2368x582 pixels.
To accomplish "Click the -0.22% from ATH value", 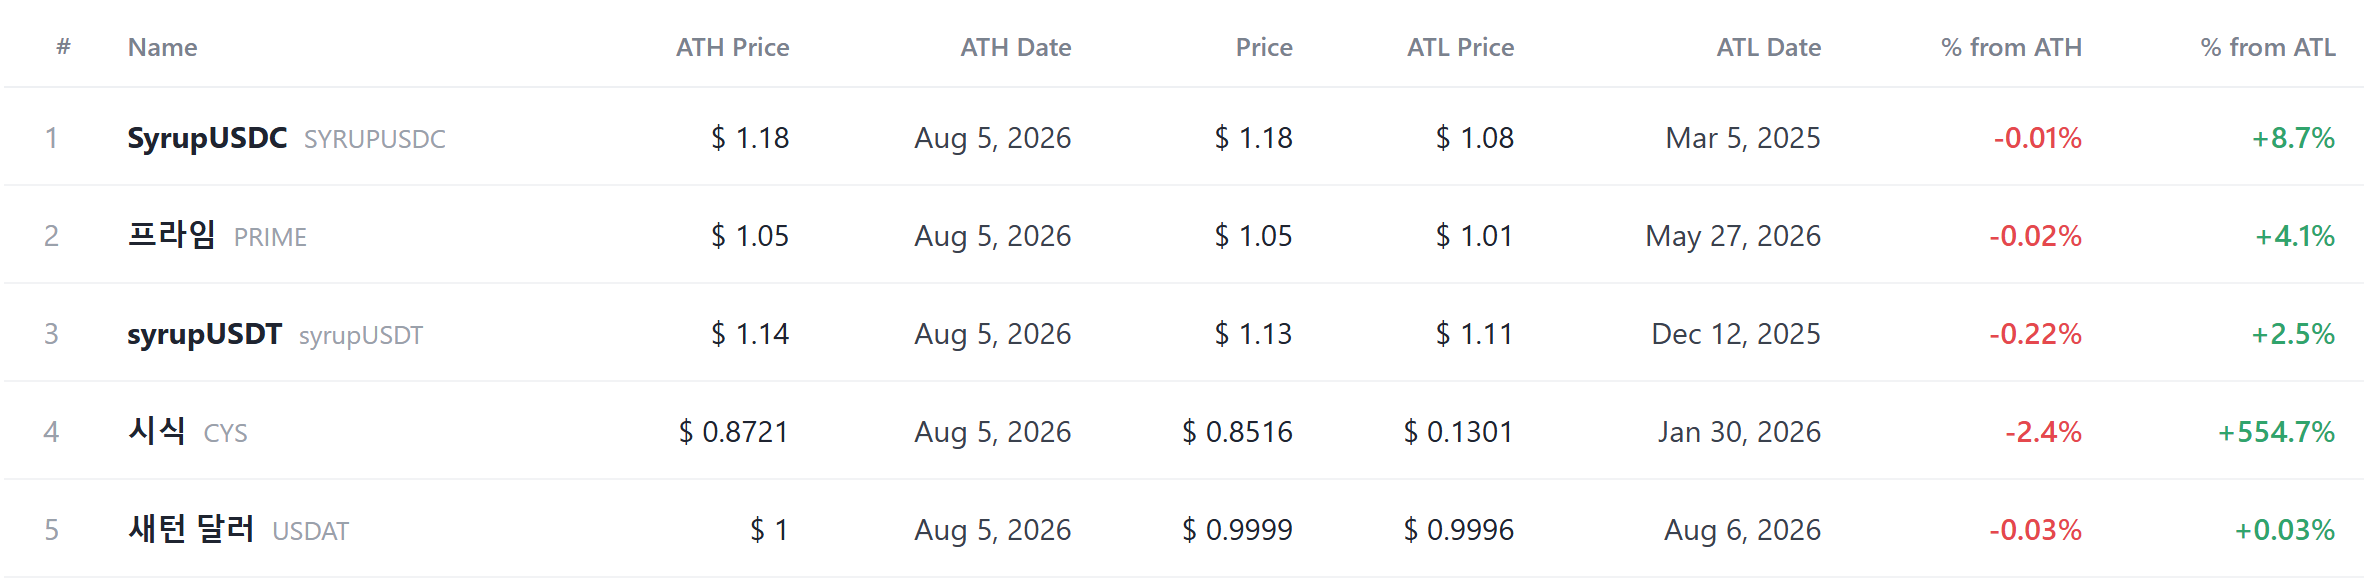I will point(2035,334).
